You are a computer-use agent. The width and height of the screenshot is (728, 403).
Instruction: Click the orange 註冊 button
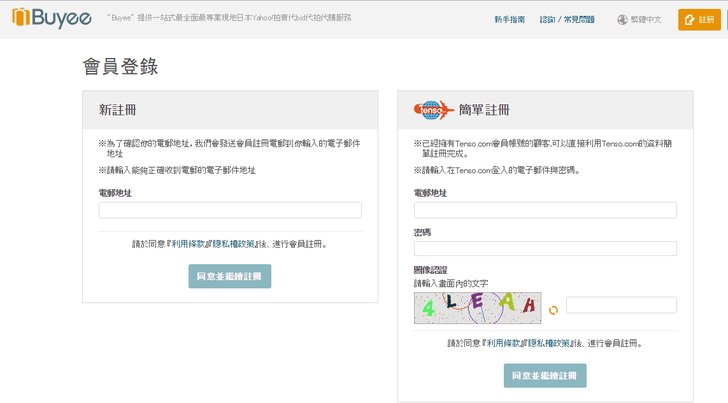tap(700, 20)
